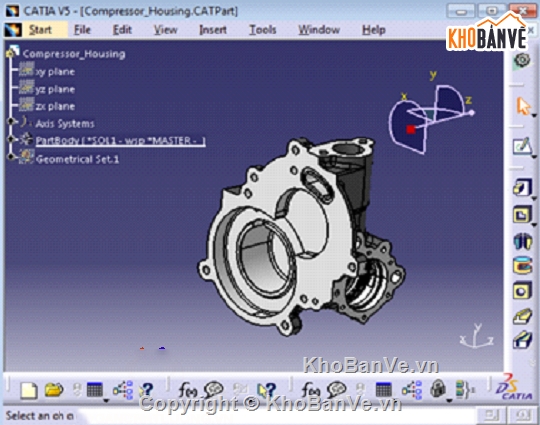Image resolution: width=540 pixels, height=425 pixels.
Task: Start the Sketcher tool
Action: 522,146
